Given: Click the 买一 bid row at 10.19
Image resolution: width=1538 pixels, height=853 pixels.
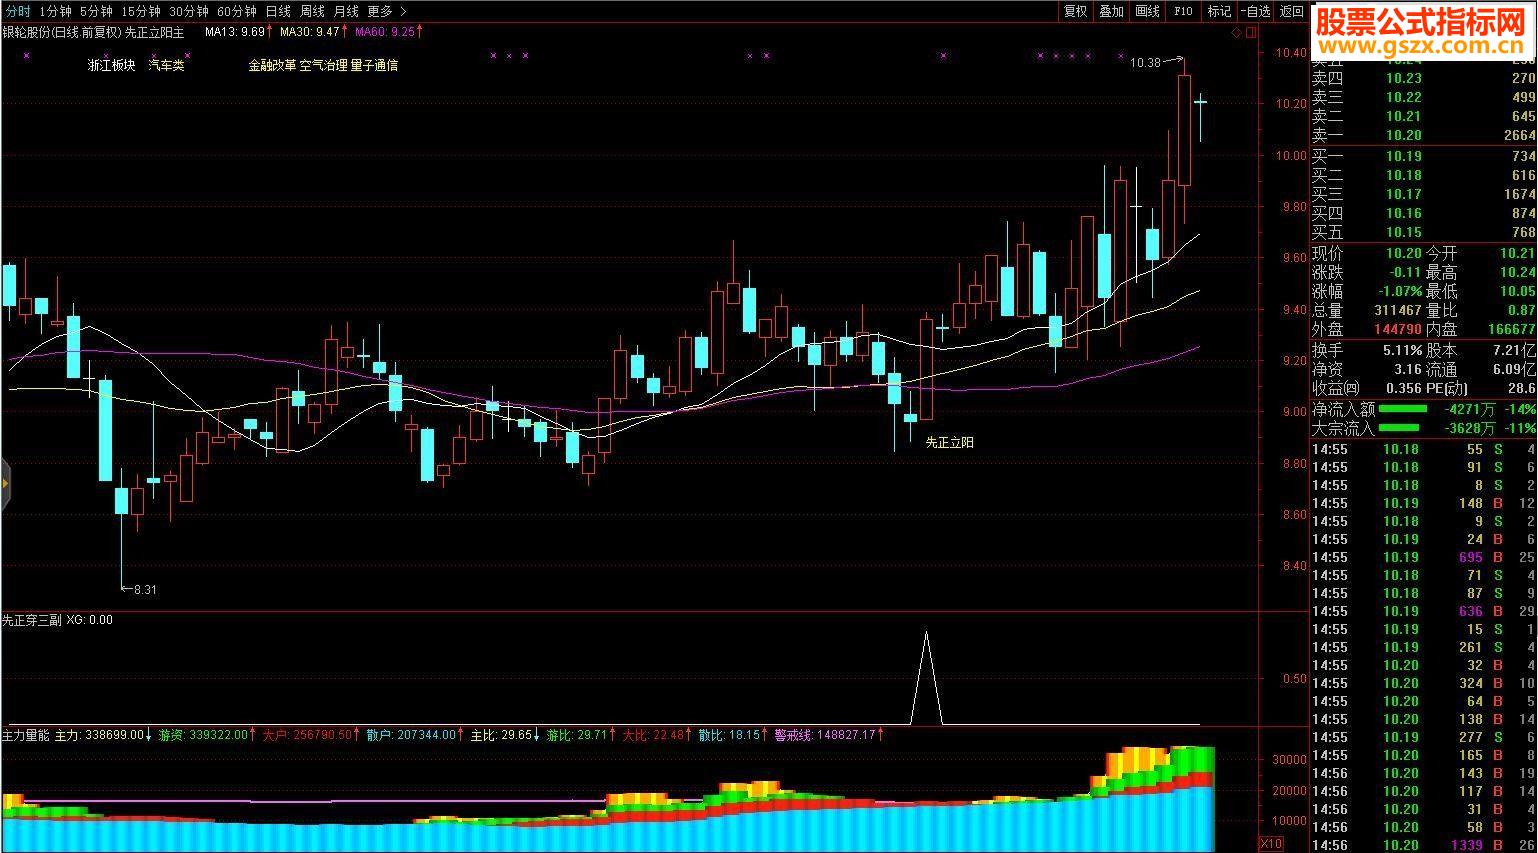Looking at the screenshot, I should click(1423, 156).
